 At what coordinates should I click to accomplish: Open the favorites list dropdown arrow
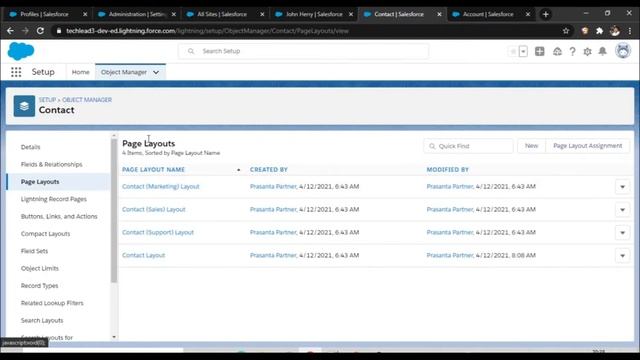point(523,51)
